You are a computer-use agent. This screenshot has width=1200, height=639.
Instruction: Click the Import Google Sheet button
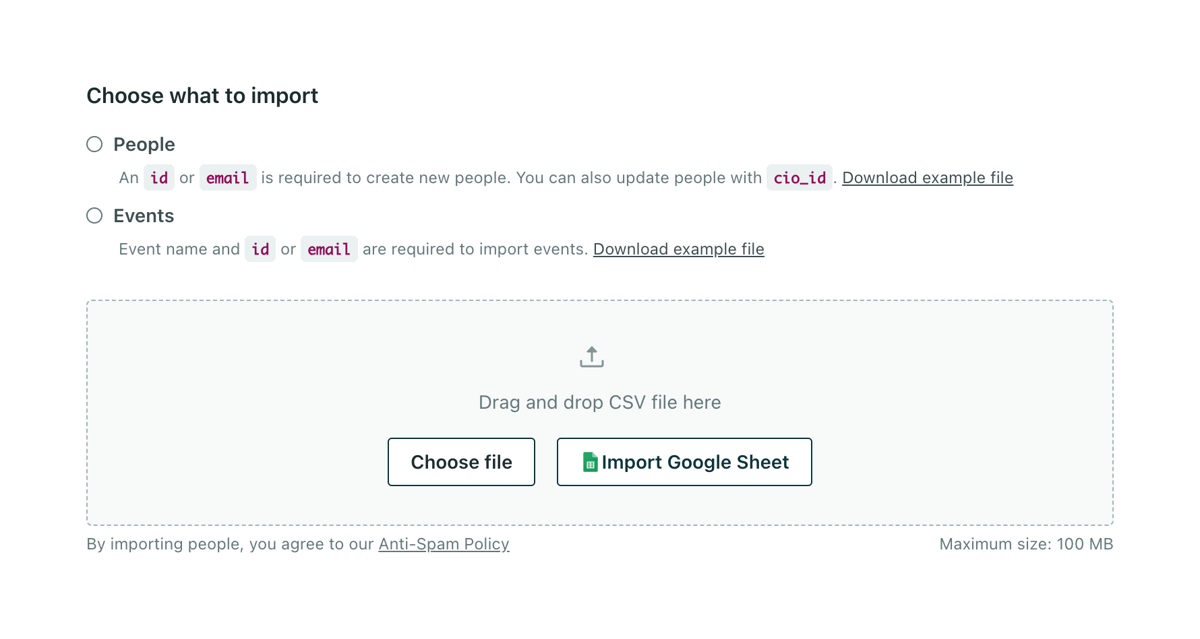click(x=684, y=461)
